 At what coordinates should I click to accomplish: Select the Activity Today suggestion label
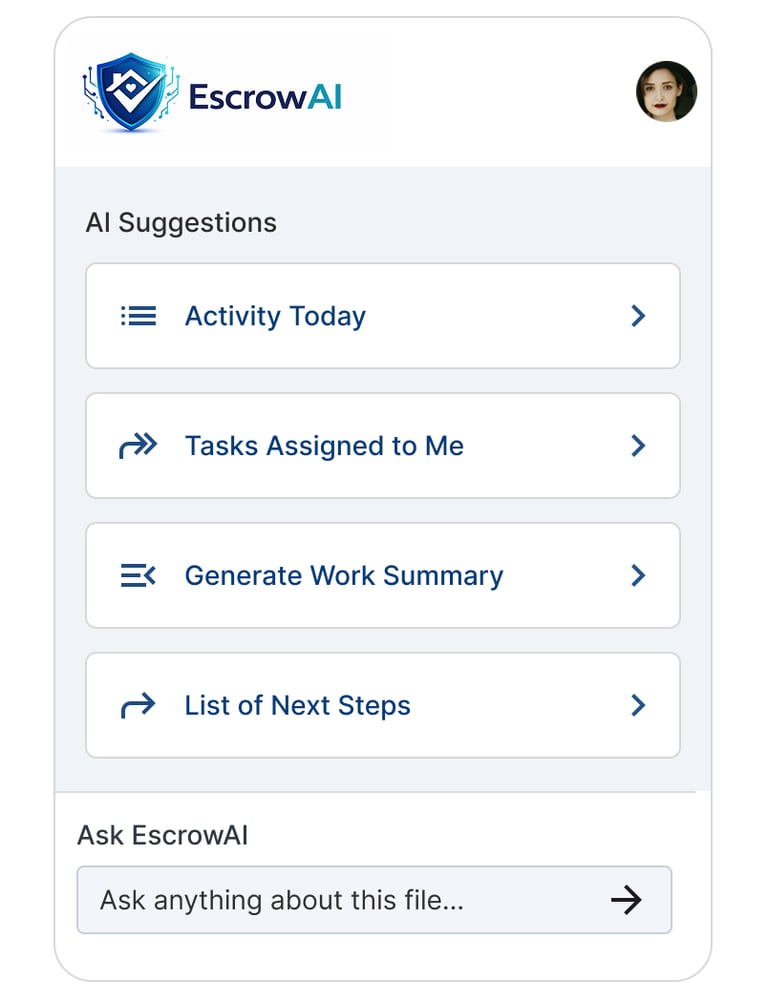click(x=275, y=316)
